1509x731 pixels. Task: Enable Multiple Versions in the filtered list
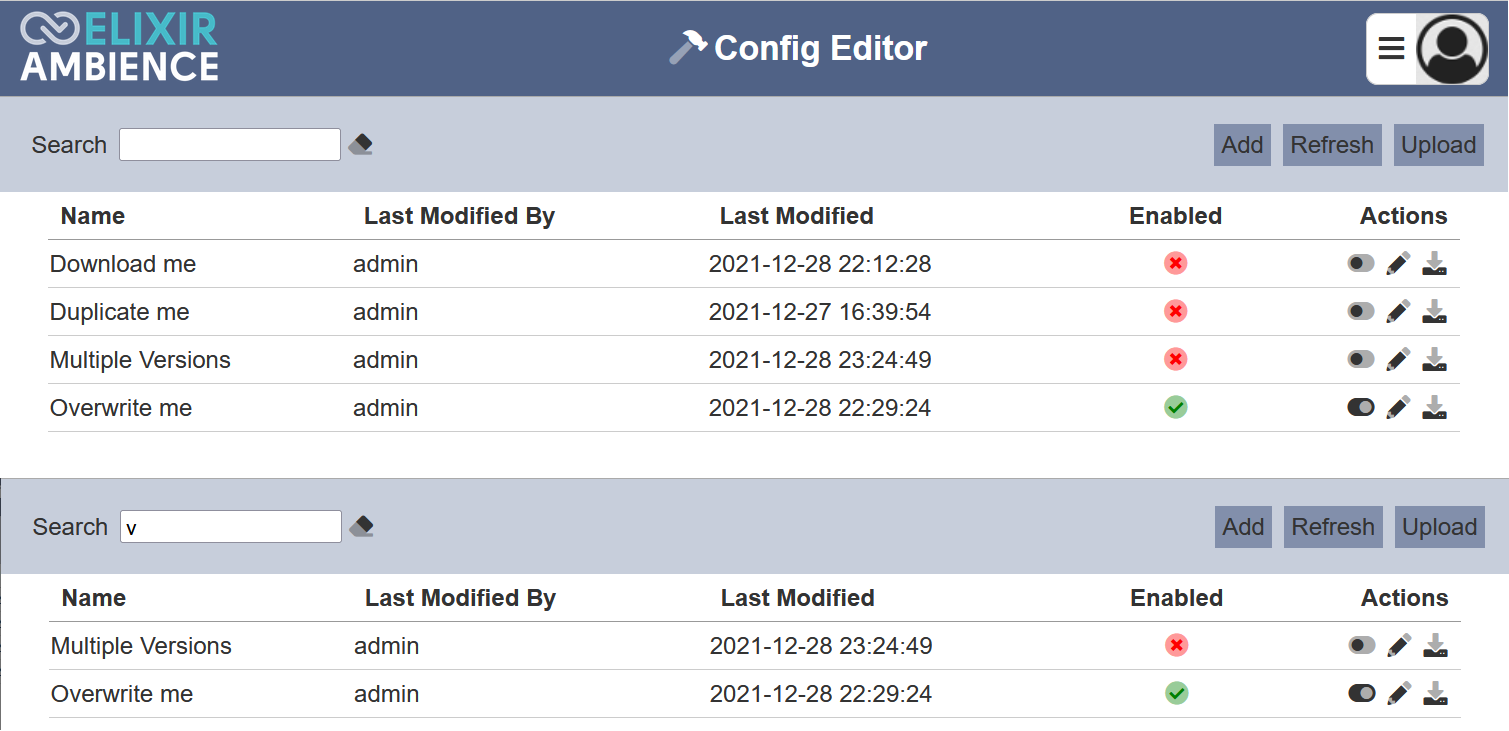[1362, 646]
